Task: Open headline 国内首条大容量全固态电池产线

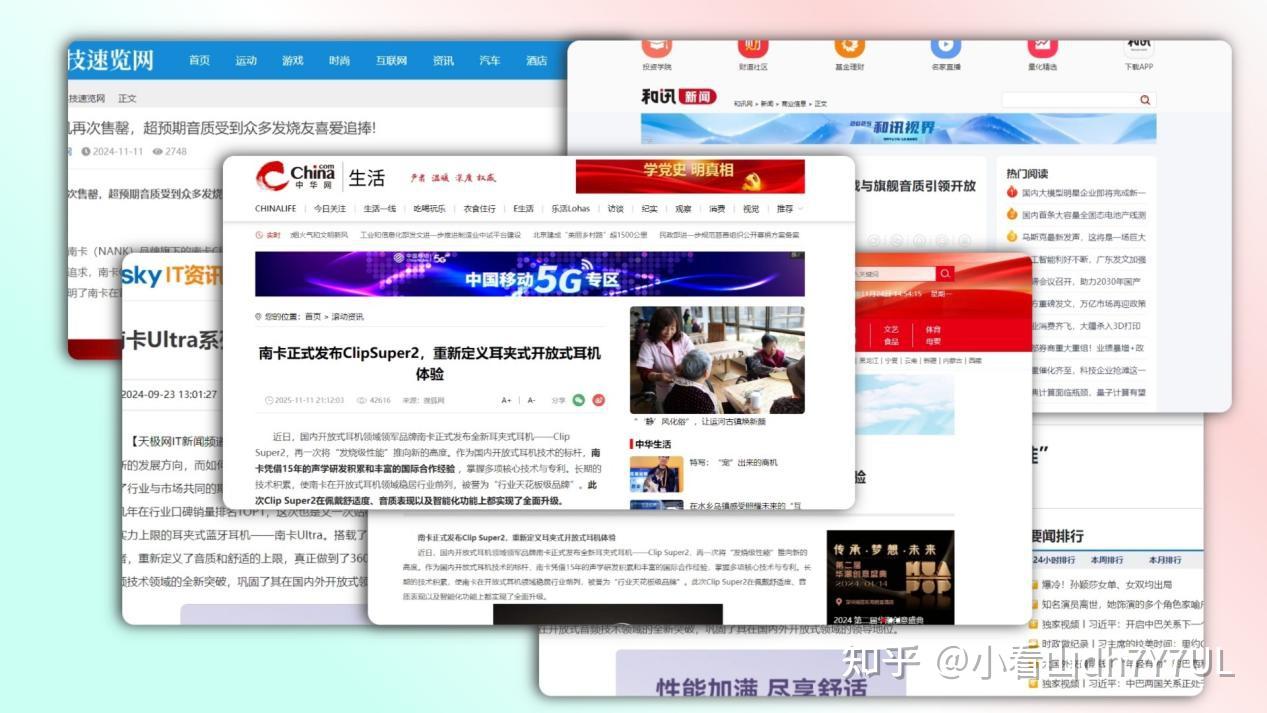Action: [x=1083, y=215]
